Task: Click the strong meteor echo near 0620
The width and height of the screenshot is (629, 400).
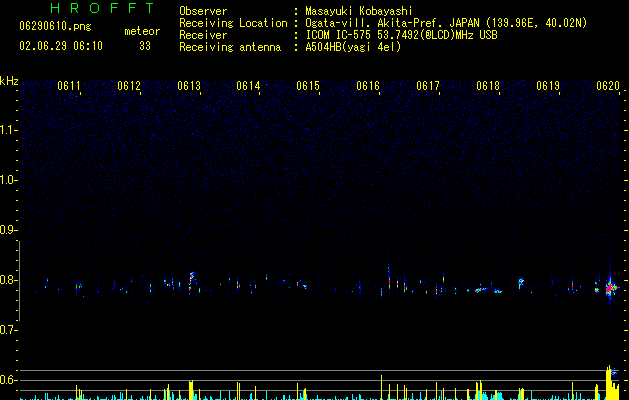Action: (611, 287)
